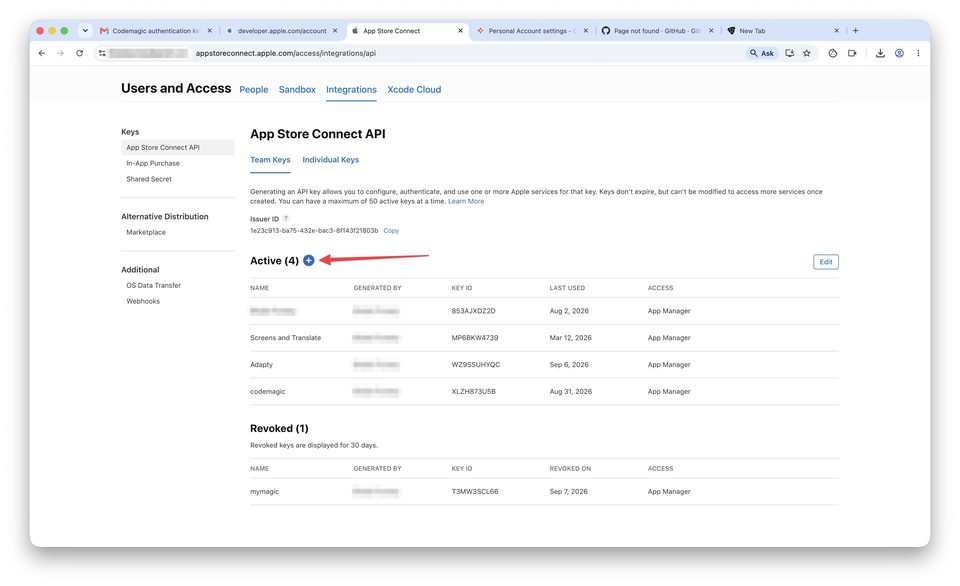Image resolution: width=960 pixels, height=586 pixels.
Task: Open the People section
Action: 253,89
